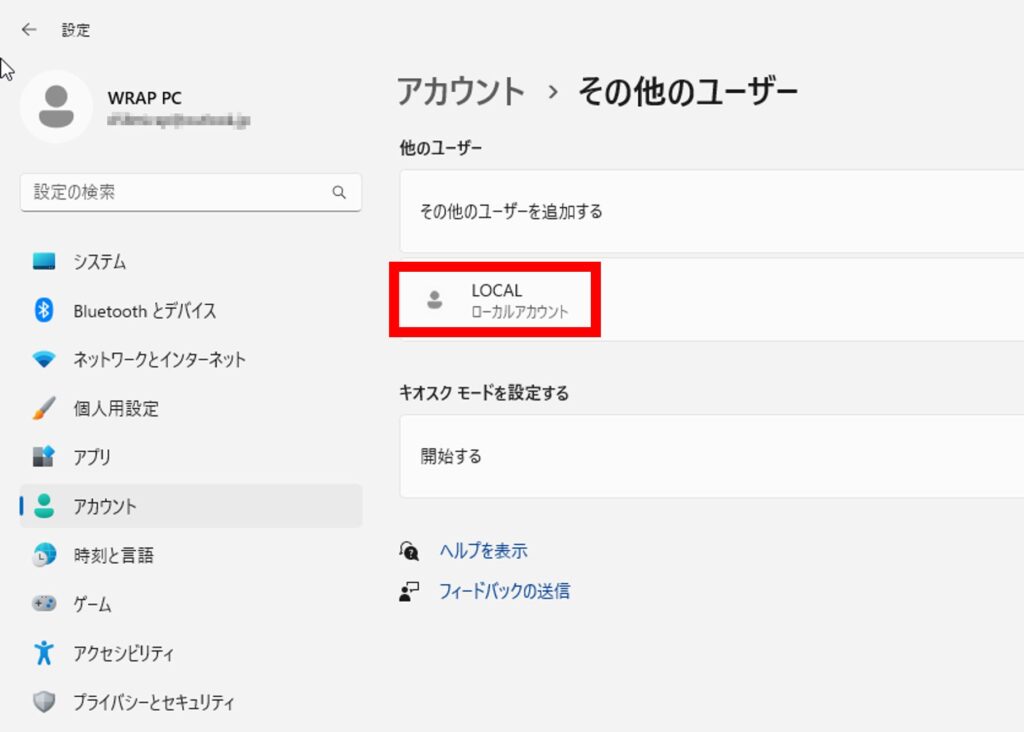Click the アプリ icon in sidebar

point(44,457)
